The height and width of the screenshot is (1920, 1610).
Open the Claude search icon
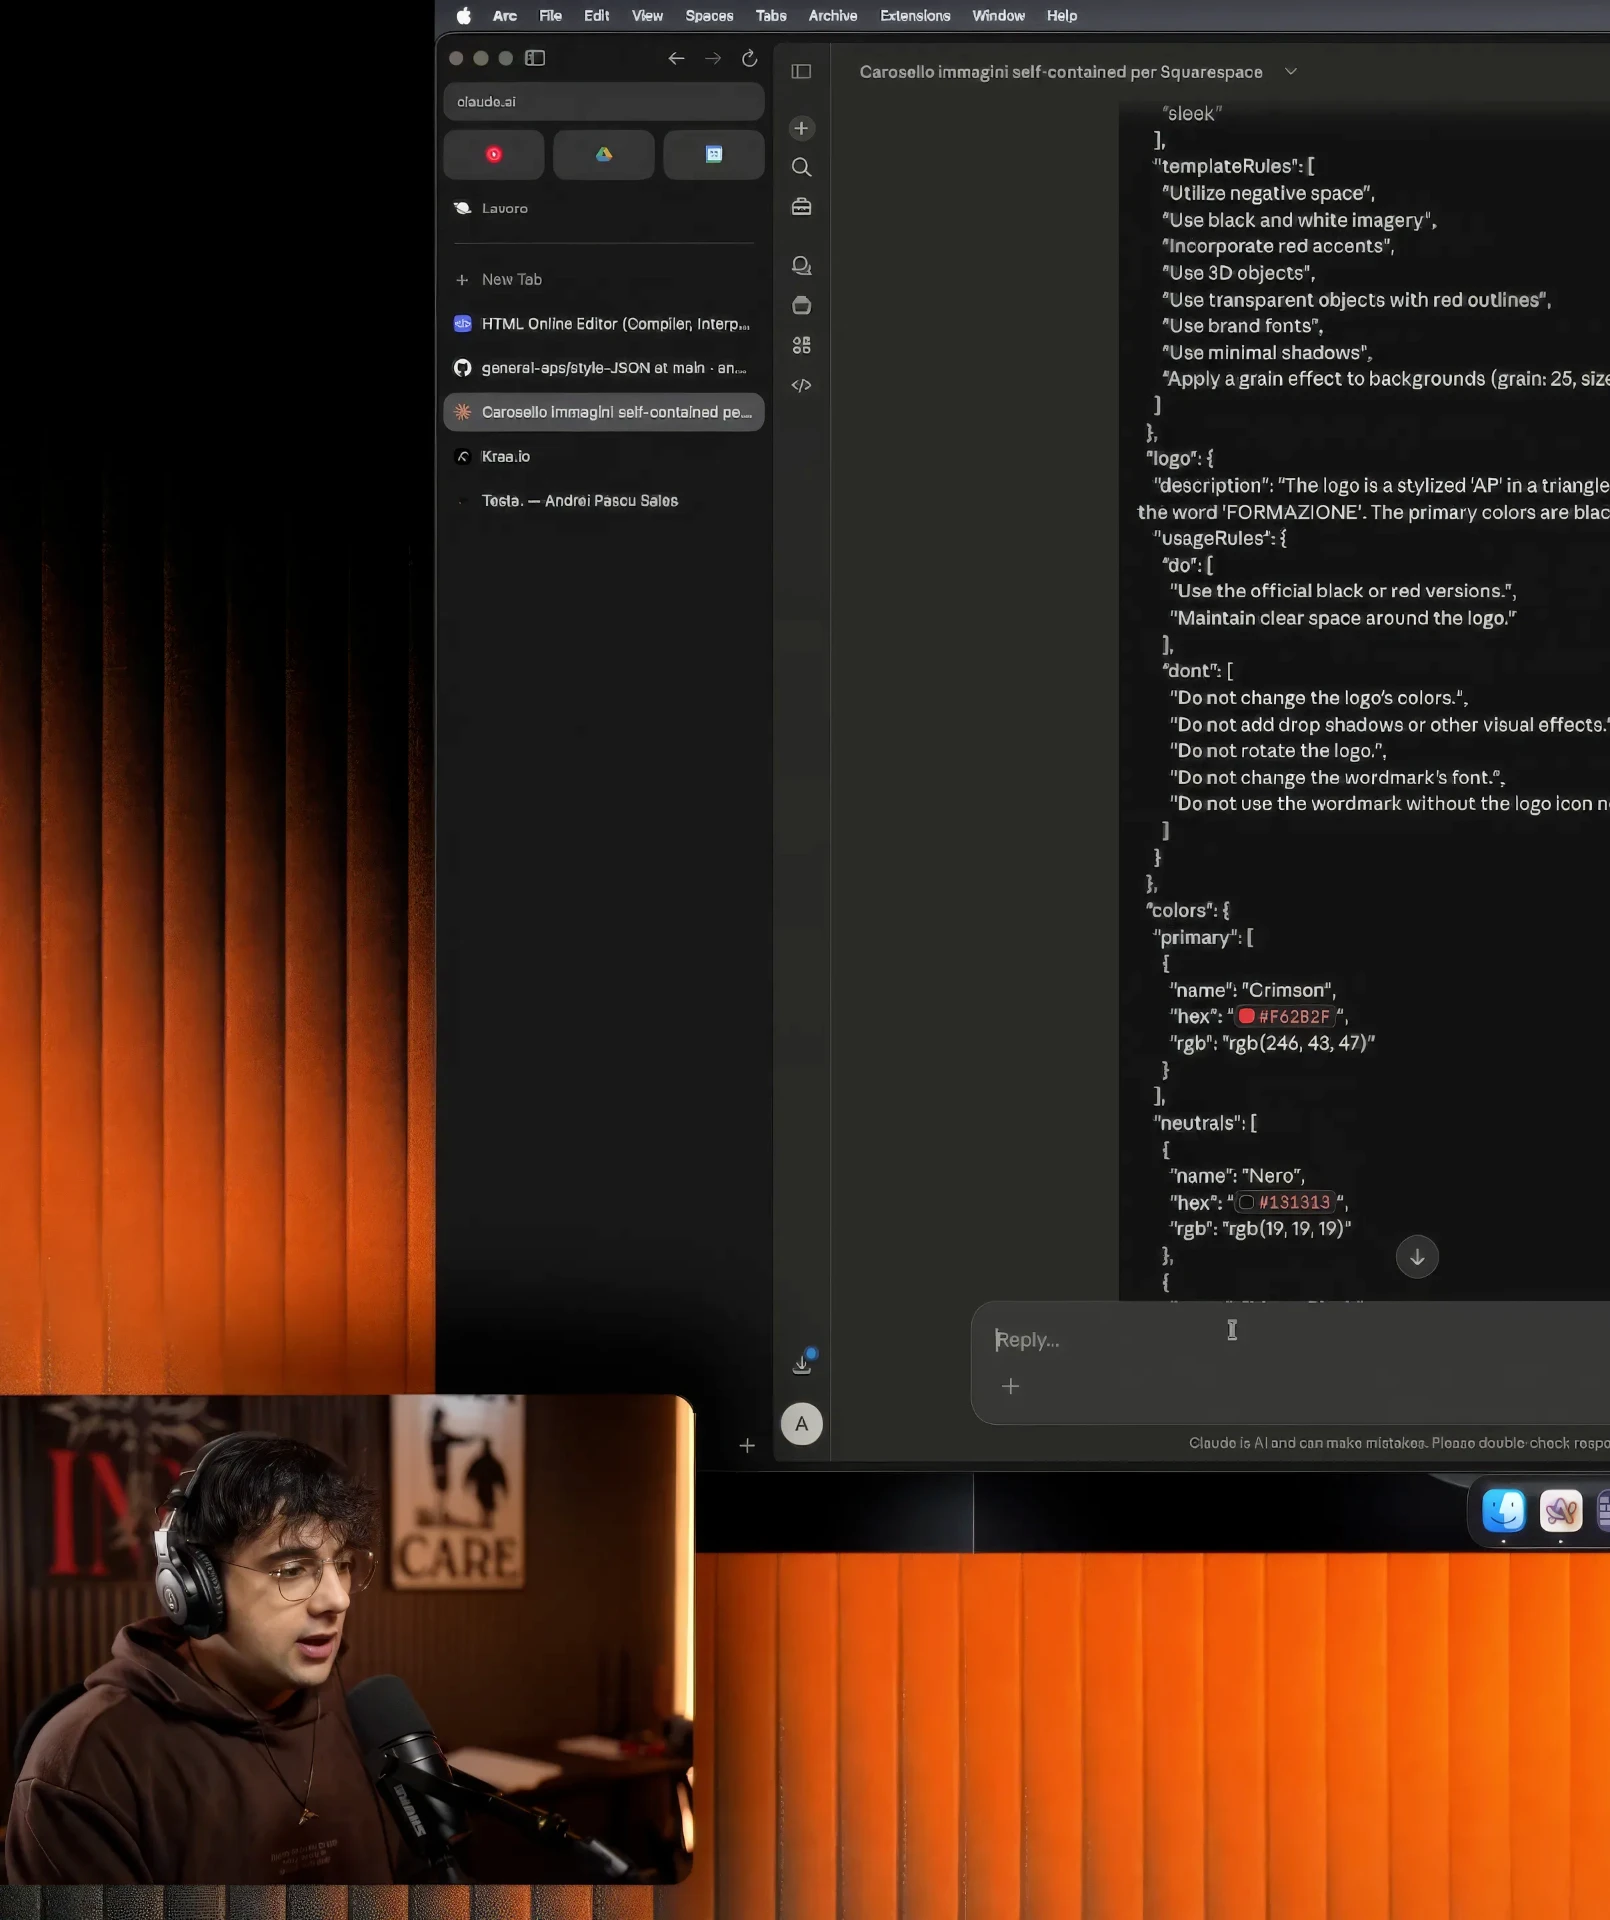tap(801, 167)
